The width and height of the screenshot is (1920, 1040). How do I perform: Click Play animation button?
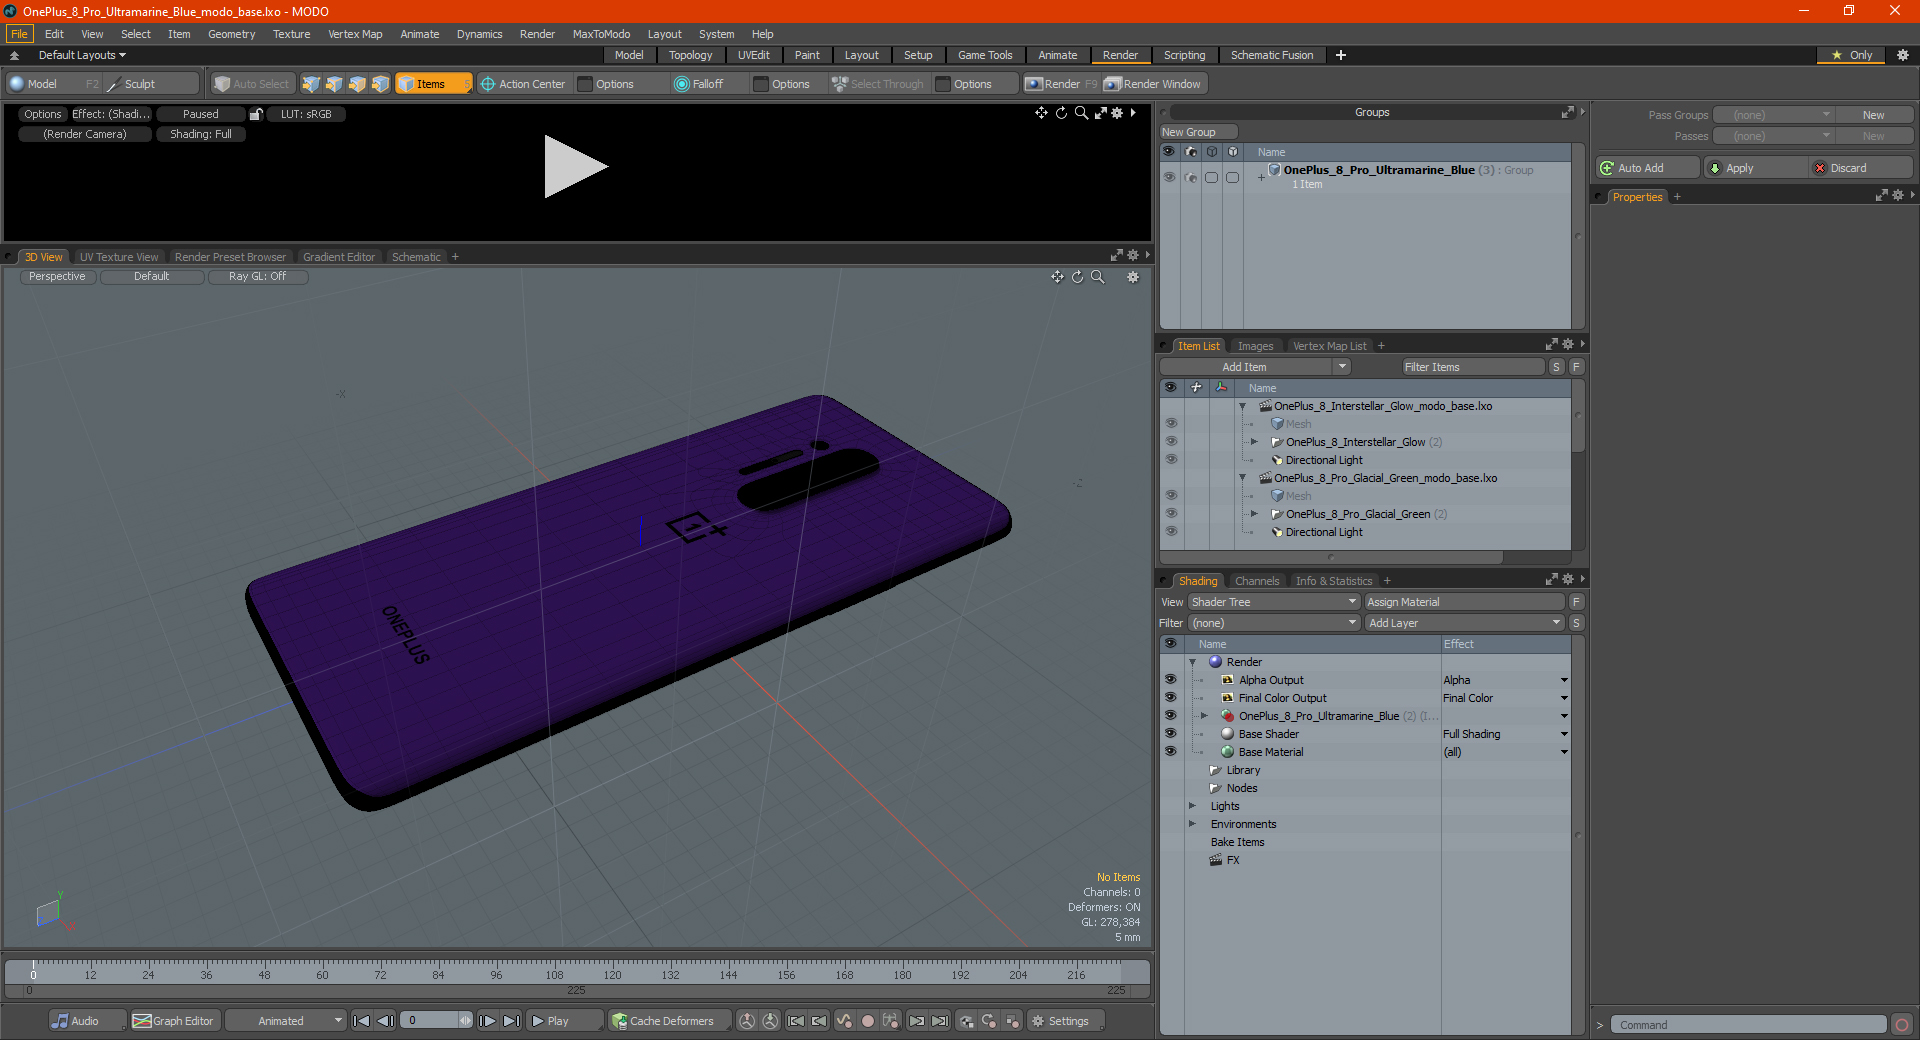click(563, 1021)
